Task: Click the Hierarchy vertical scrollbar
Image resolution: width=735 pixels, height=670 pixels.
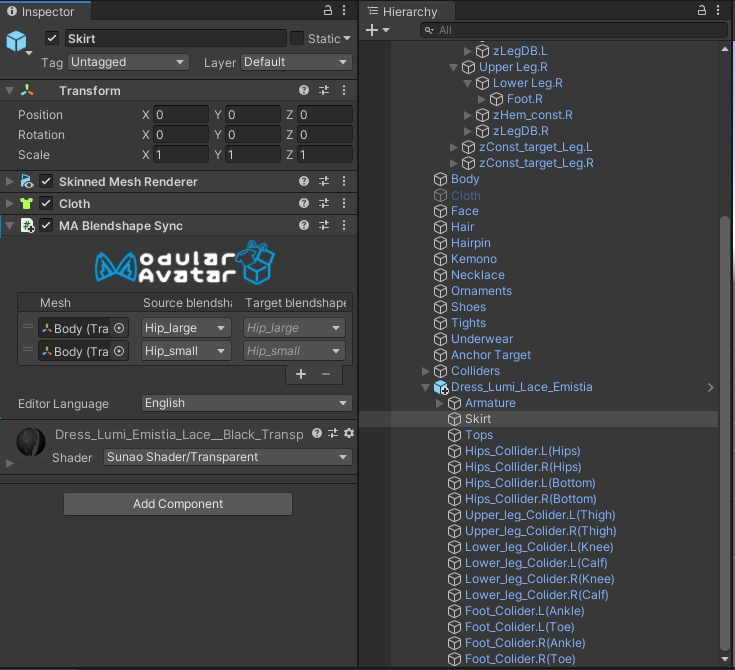Action: coord(724,434)
